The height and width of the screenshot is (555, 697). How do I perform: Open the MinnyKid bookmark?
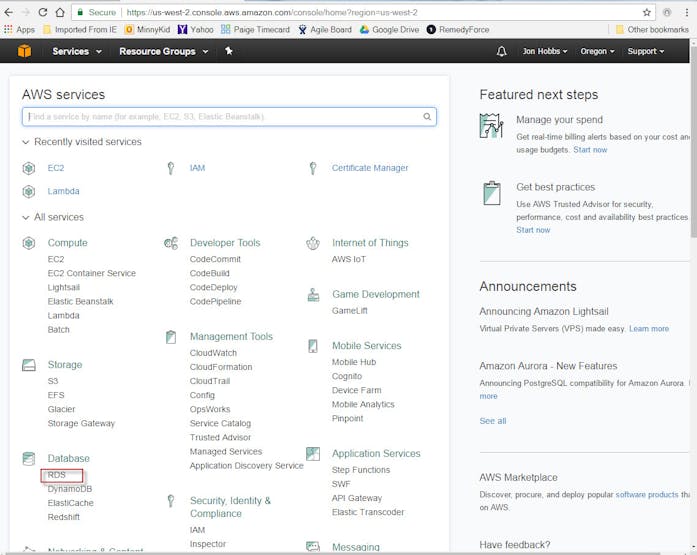click(x=148, y=30)
